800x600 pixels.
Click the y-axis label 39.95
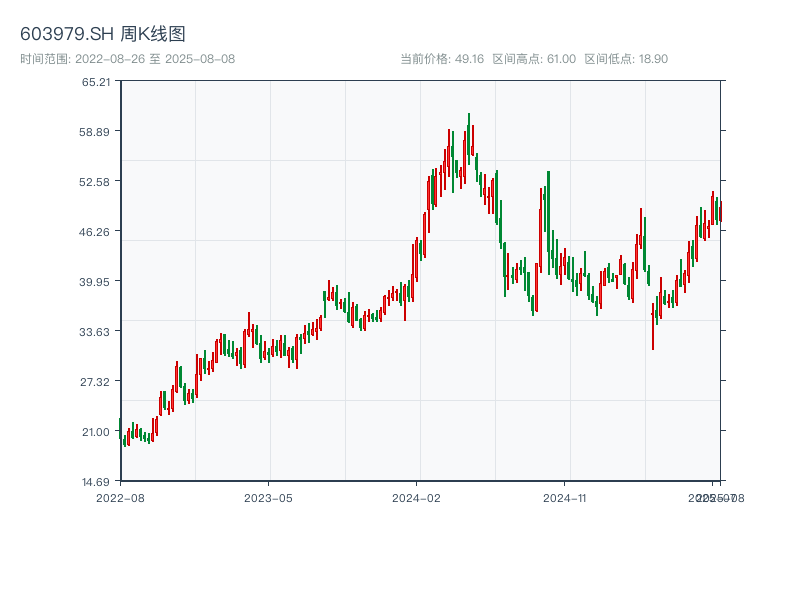pyautogui.click(x=94, y=282)
